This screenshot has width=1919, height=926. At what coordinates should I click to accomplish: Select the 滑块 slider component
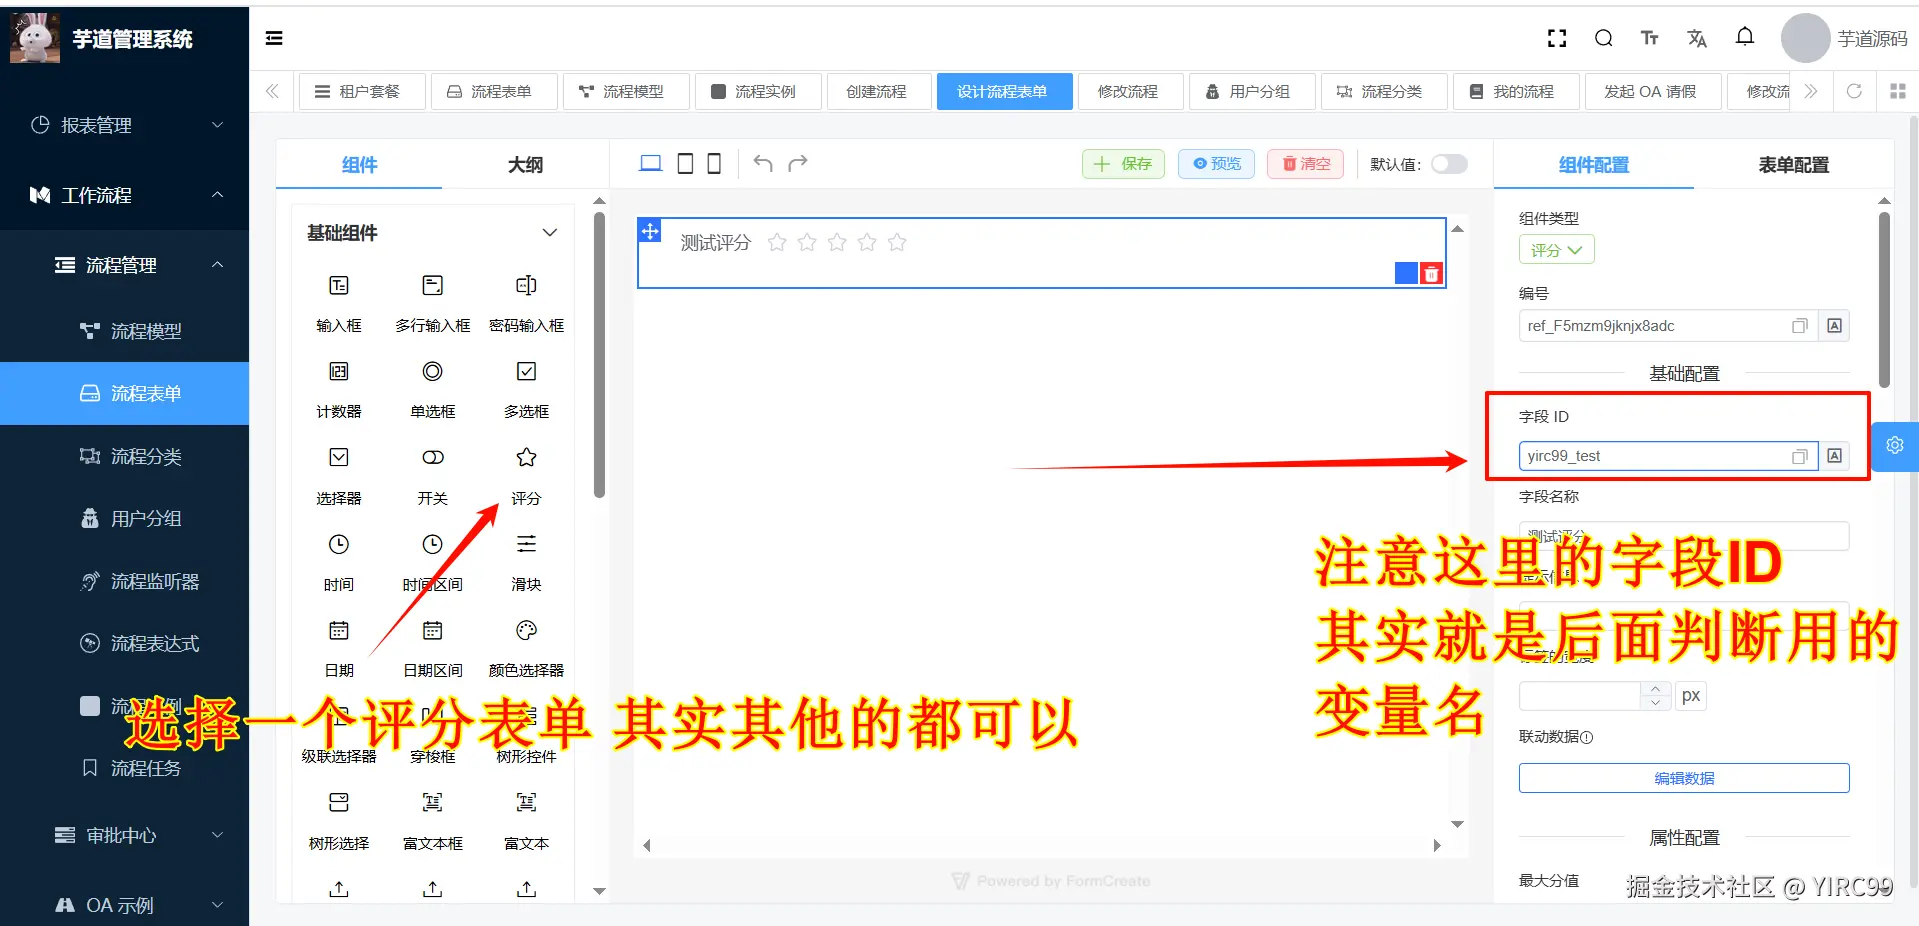click(525, 560)
